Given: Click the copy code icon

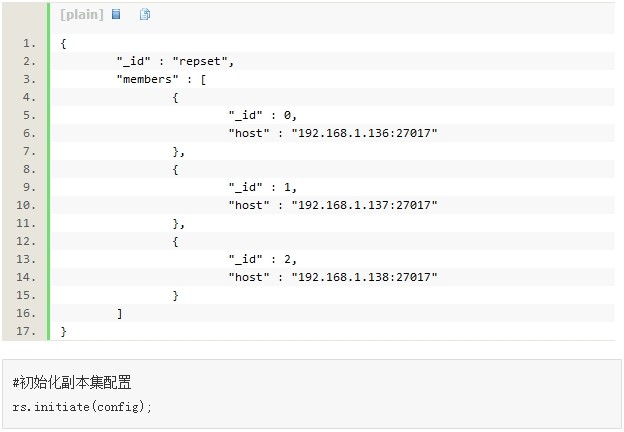Looking at the screenshot, I should 145,14.
